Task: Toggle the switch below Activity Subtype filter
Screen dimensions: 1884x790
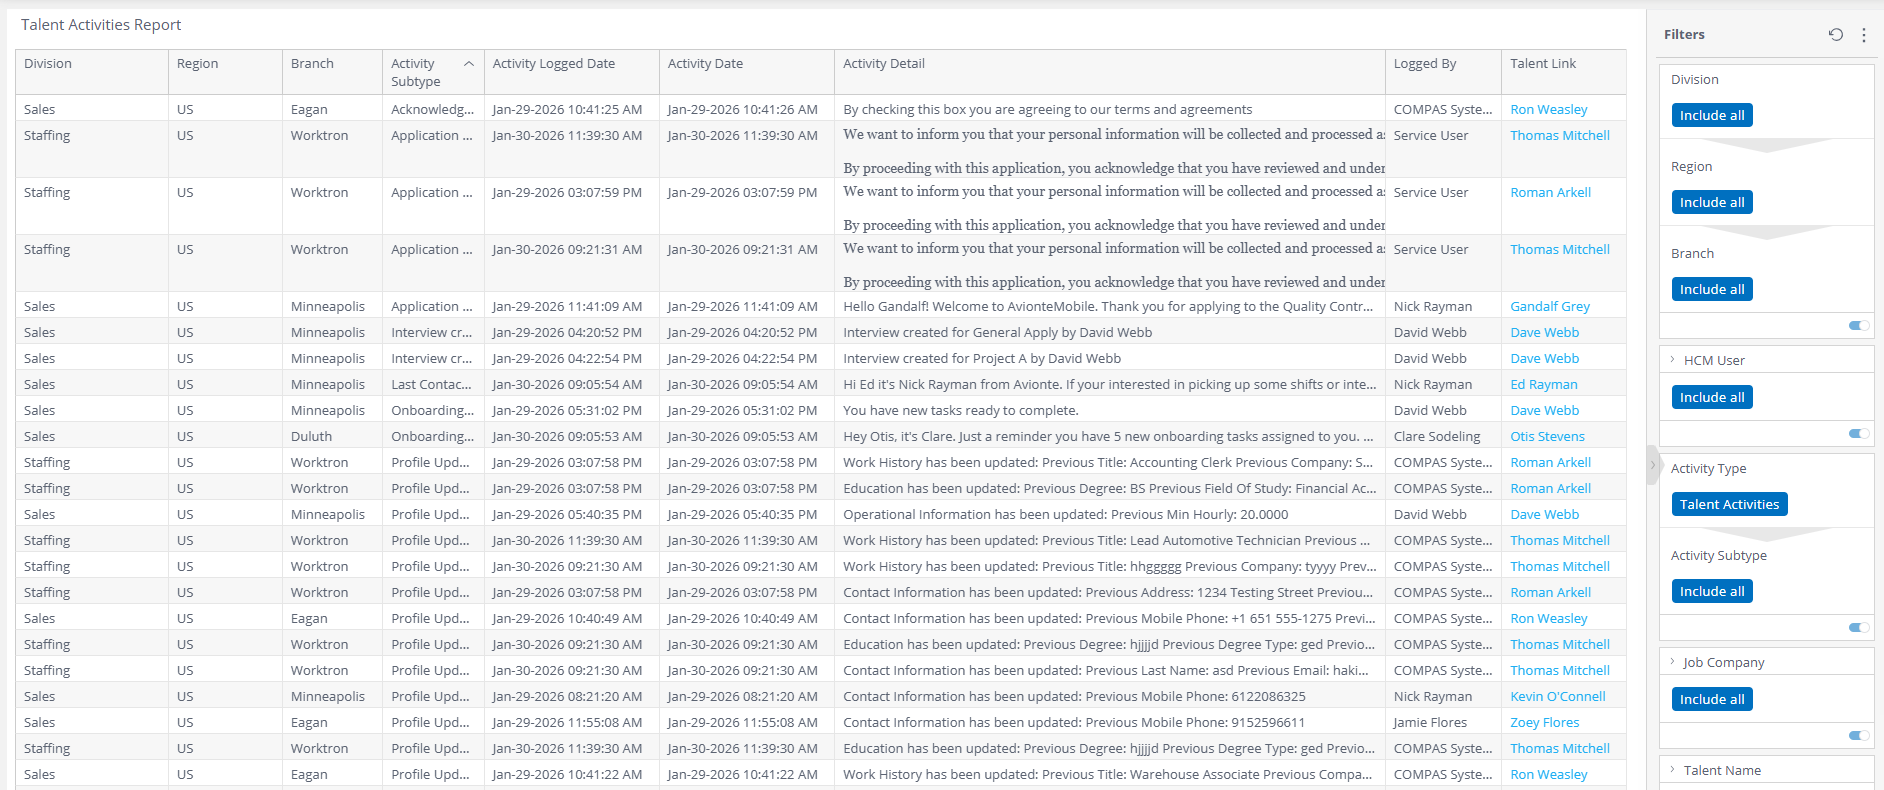Action: click(x=1859, y=627)
